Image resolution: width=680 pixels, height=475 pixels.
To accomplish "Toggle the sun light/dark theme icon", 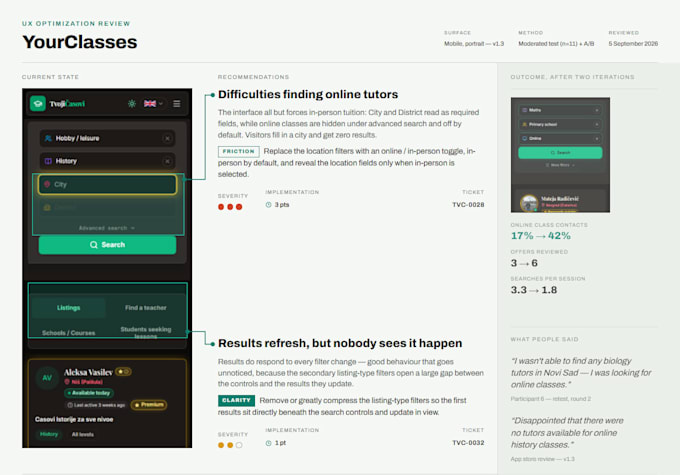I will 132,104.
